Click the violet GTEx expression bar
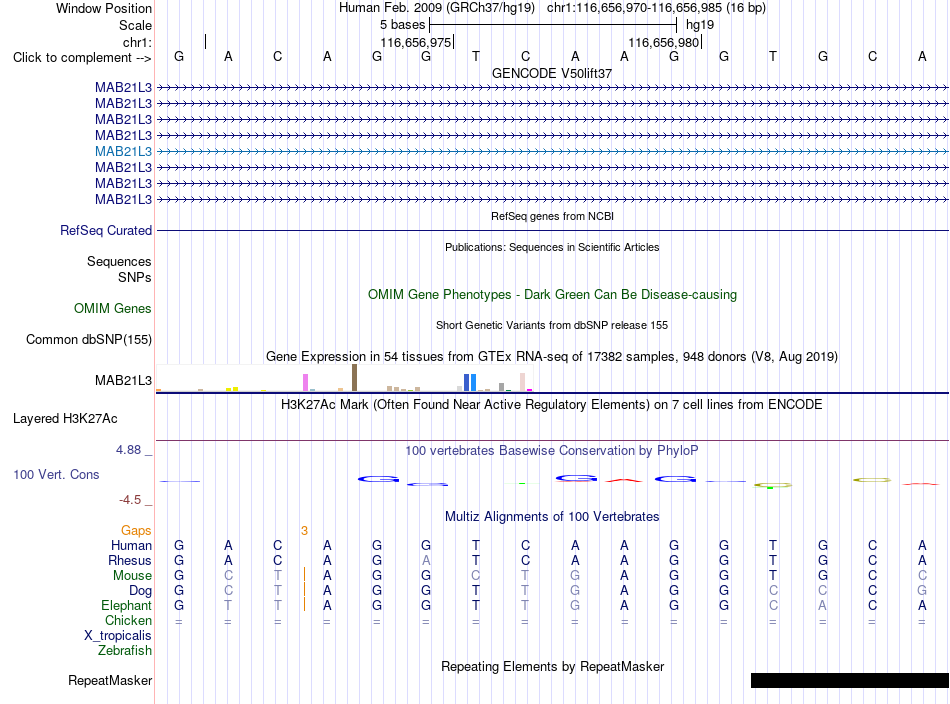 [305, 382]
